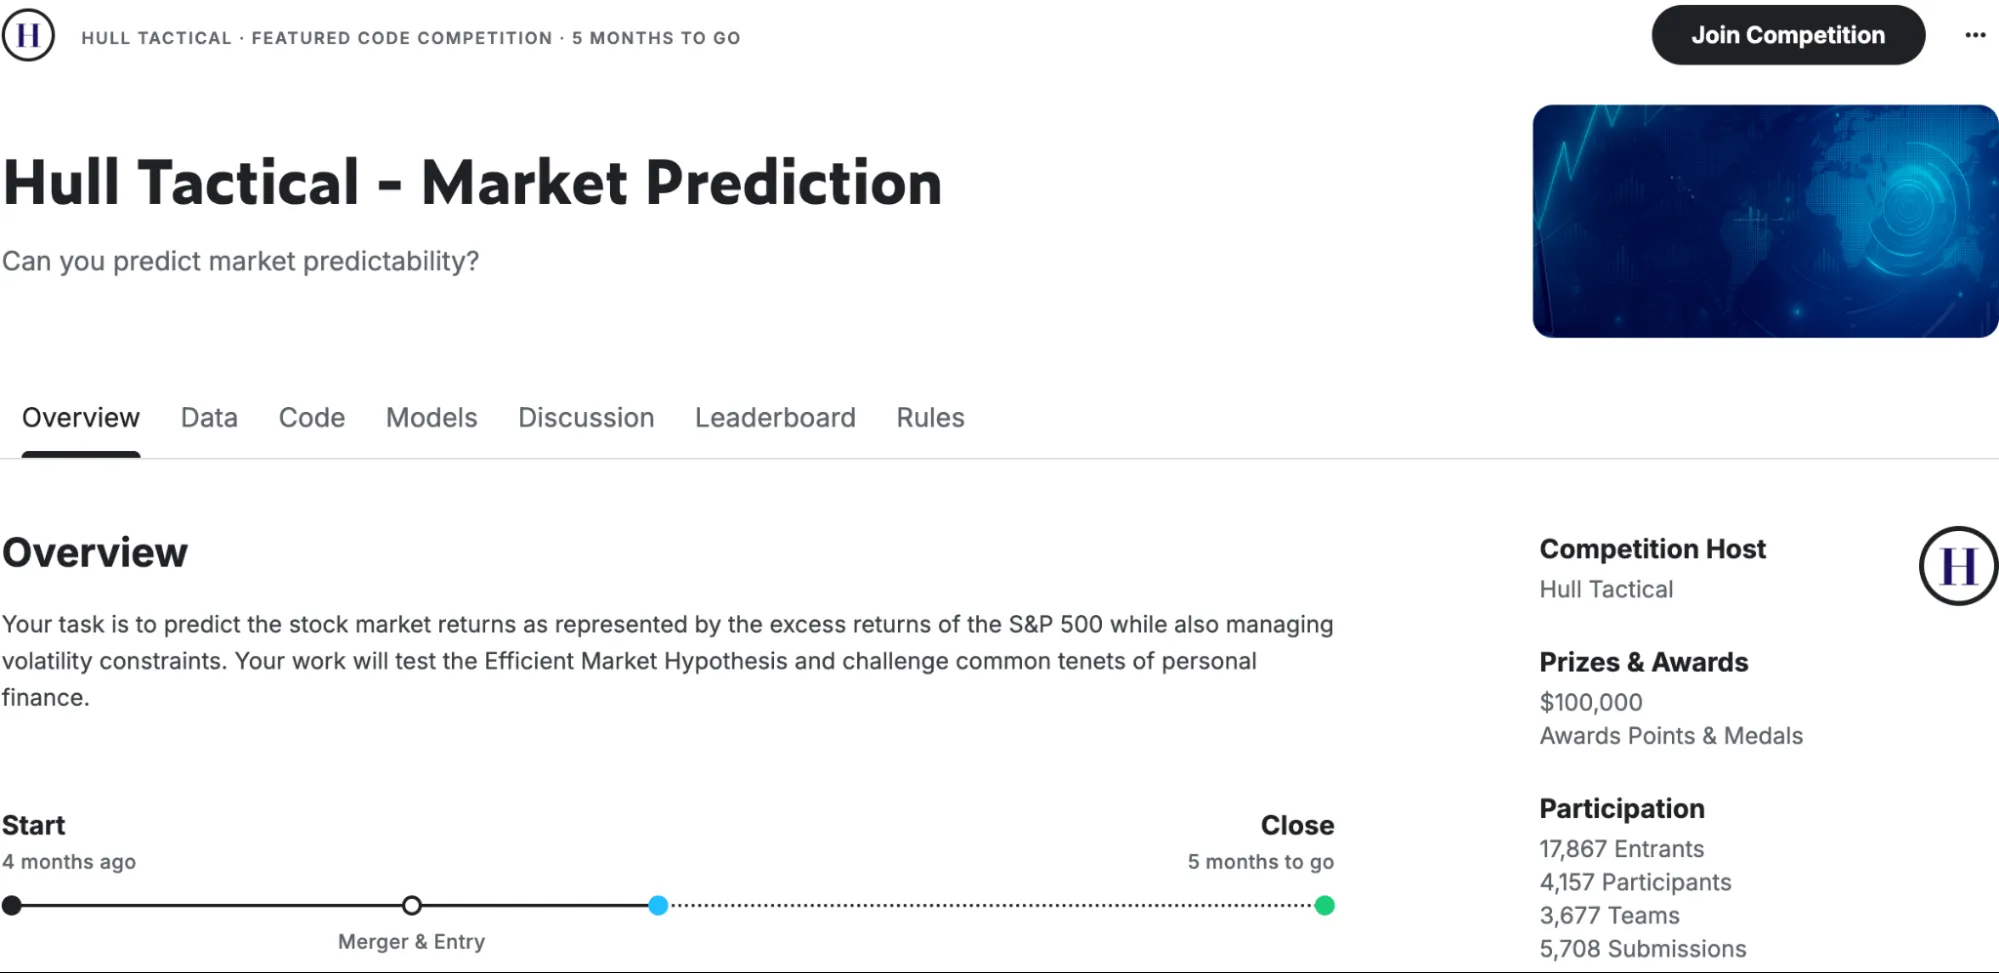Switch to the Discussion tab
1999x973 pixels.
point(585,418)
